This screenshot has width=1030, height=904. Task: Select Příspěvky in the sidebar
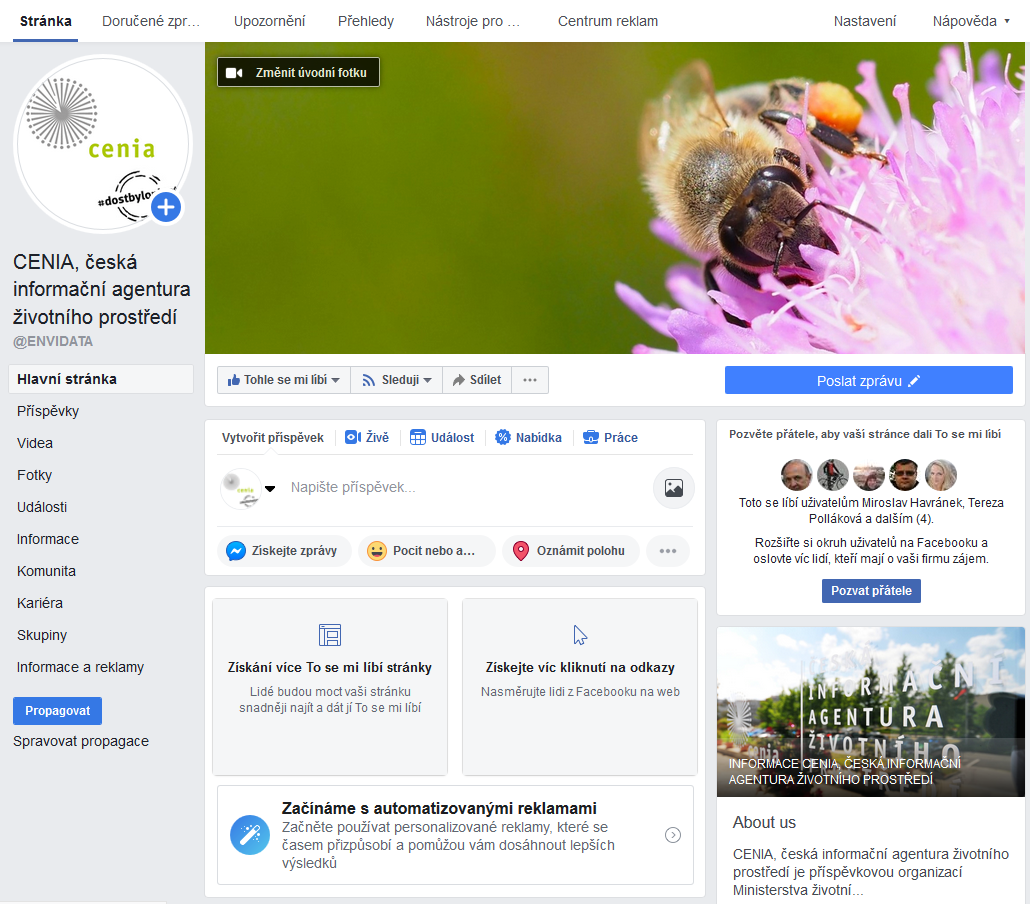point(48,411)
